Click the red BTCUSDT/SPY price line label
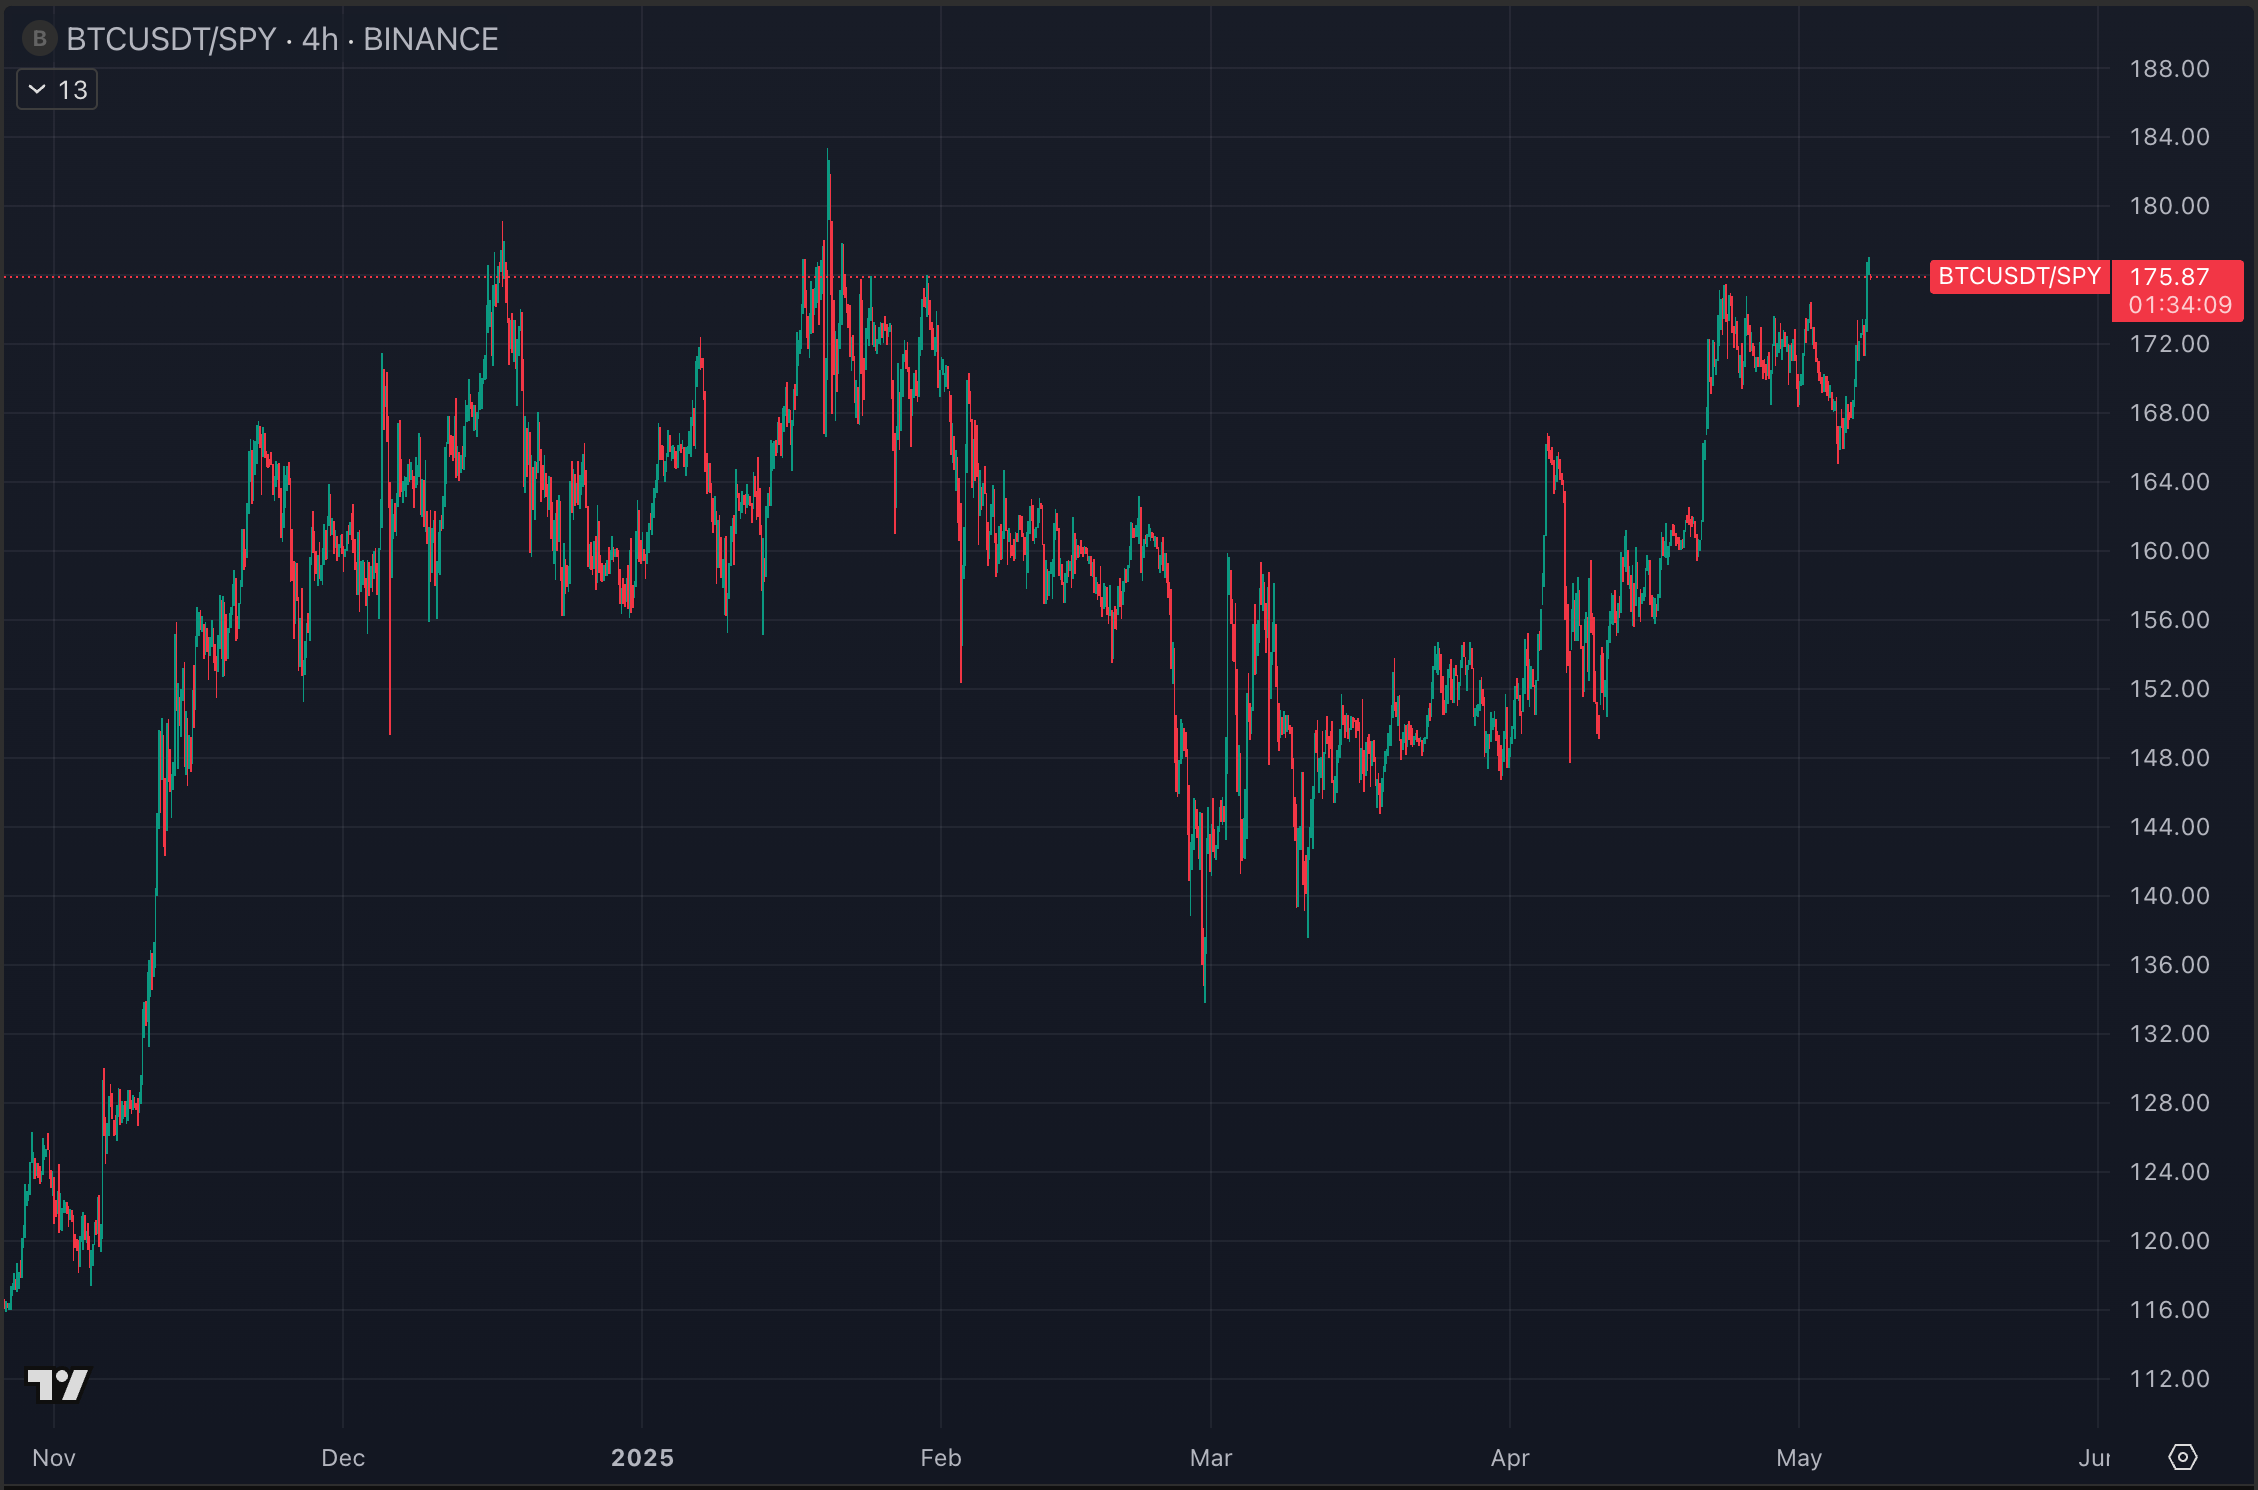 (2018, 276)
